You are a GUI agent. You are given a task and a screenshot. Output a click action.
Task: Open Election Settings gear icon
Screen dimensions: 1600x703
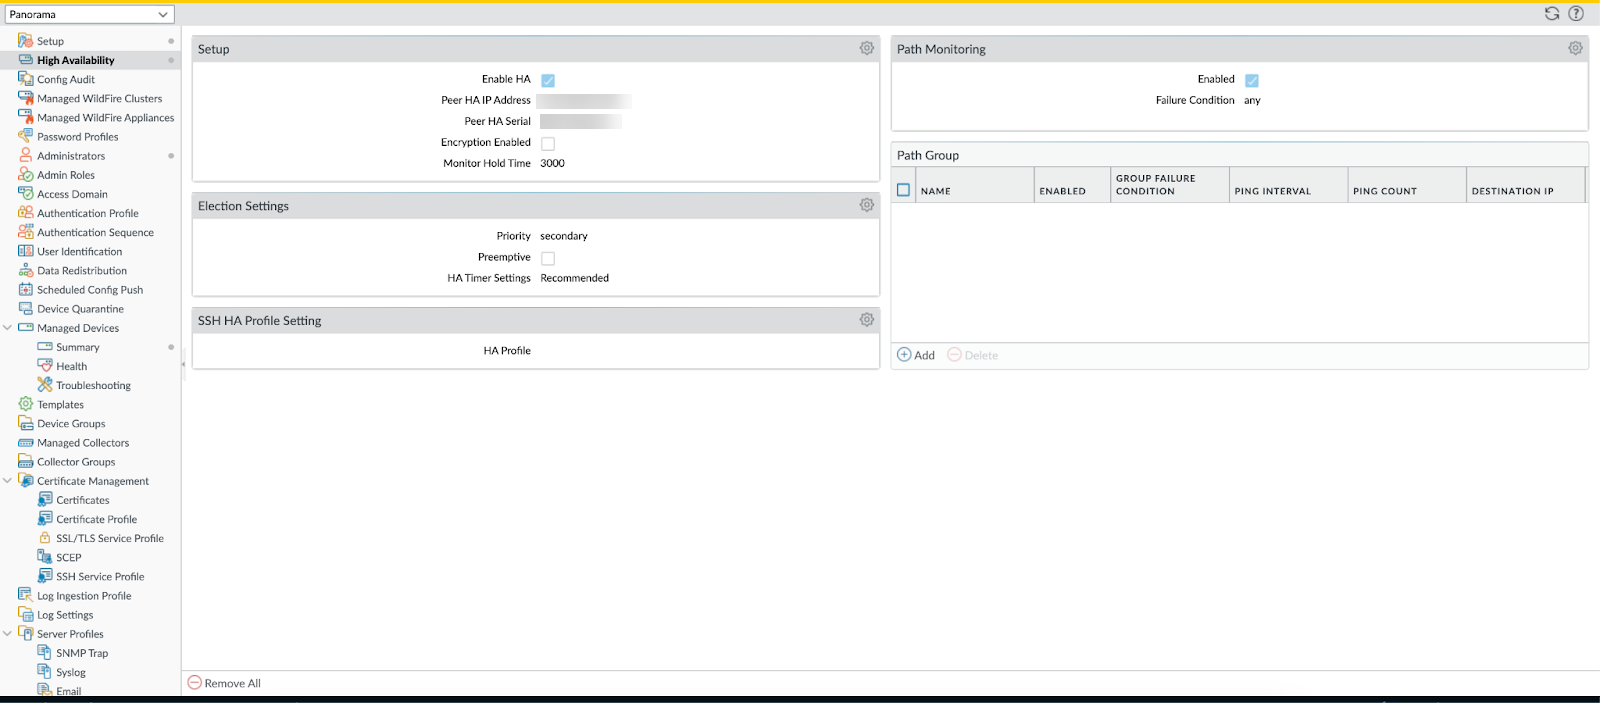(867, 205)
